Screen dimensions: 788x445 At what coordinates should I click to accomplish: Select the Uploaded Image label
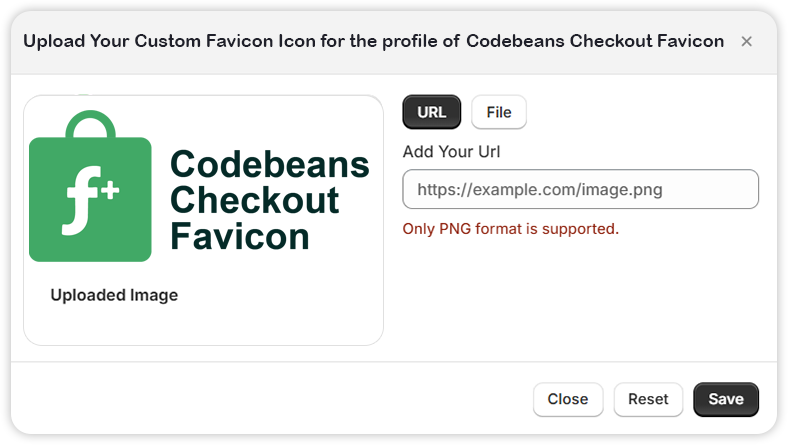click(114, 295)
